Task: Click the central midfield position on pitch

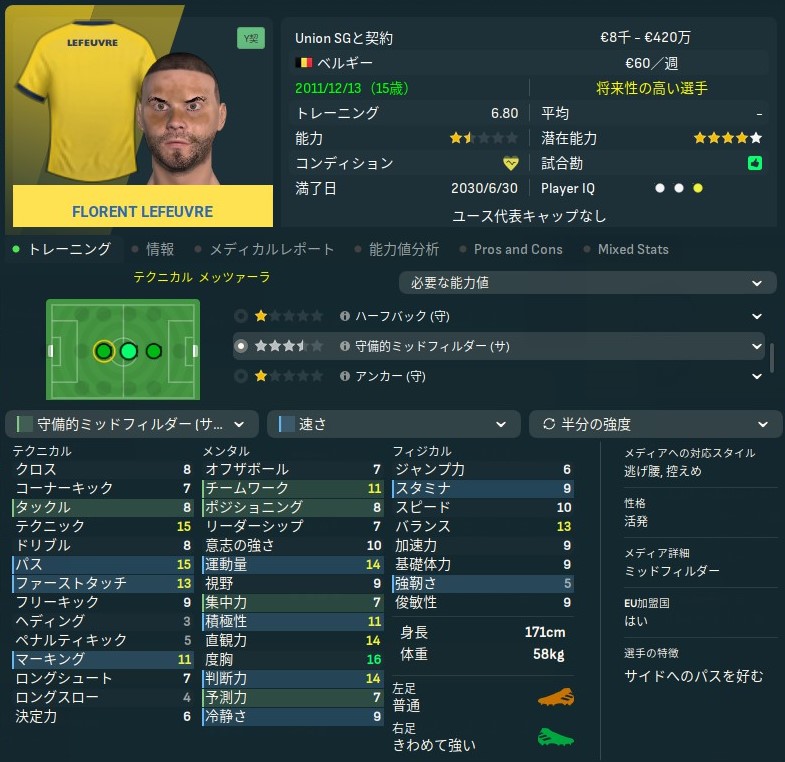Action: 129,351
